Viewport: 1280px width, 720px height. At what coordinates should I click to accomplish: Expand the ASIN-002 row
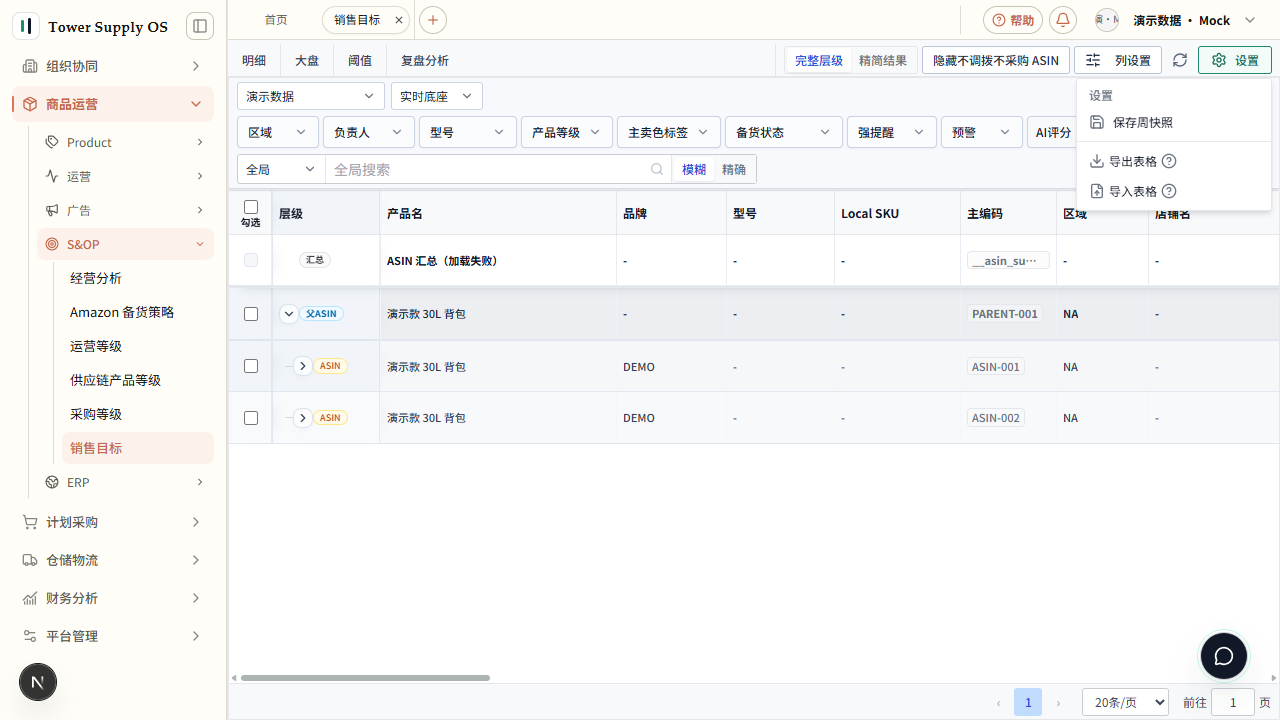(x=303, y=418)
